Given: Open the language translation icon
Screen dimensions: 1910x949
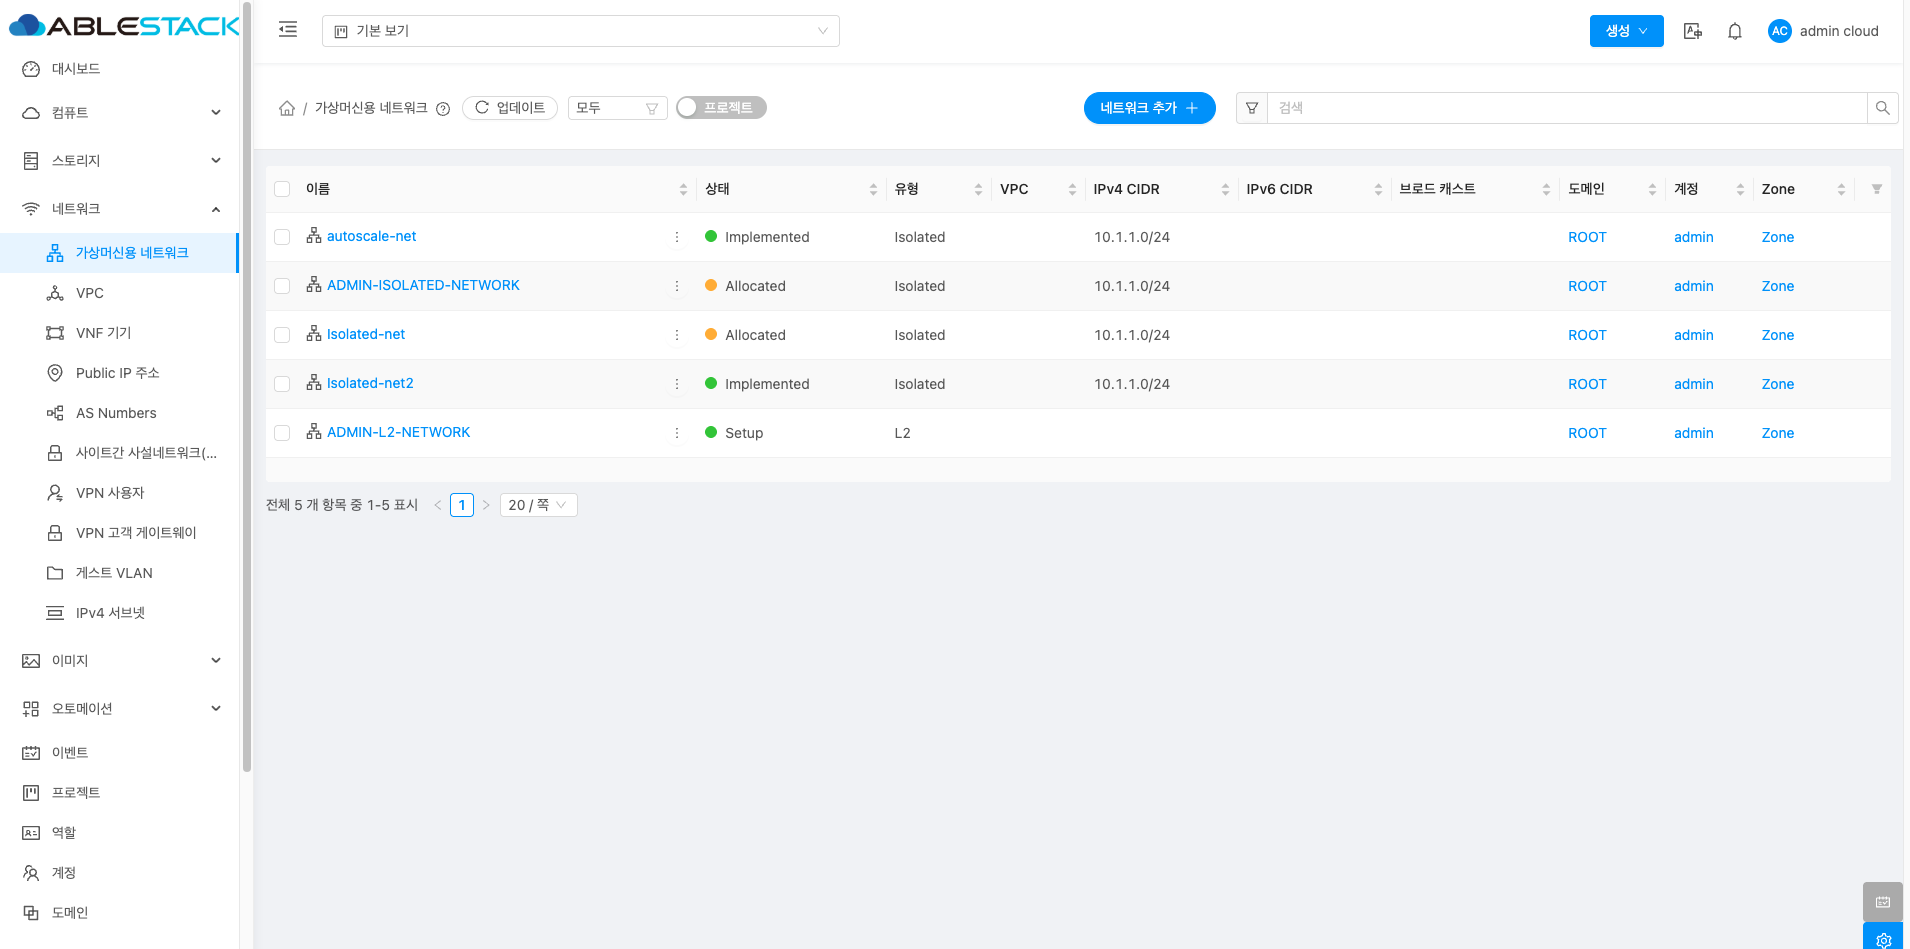Looking at the screenshot, I should pos(1692,31).
